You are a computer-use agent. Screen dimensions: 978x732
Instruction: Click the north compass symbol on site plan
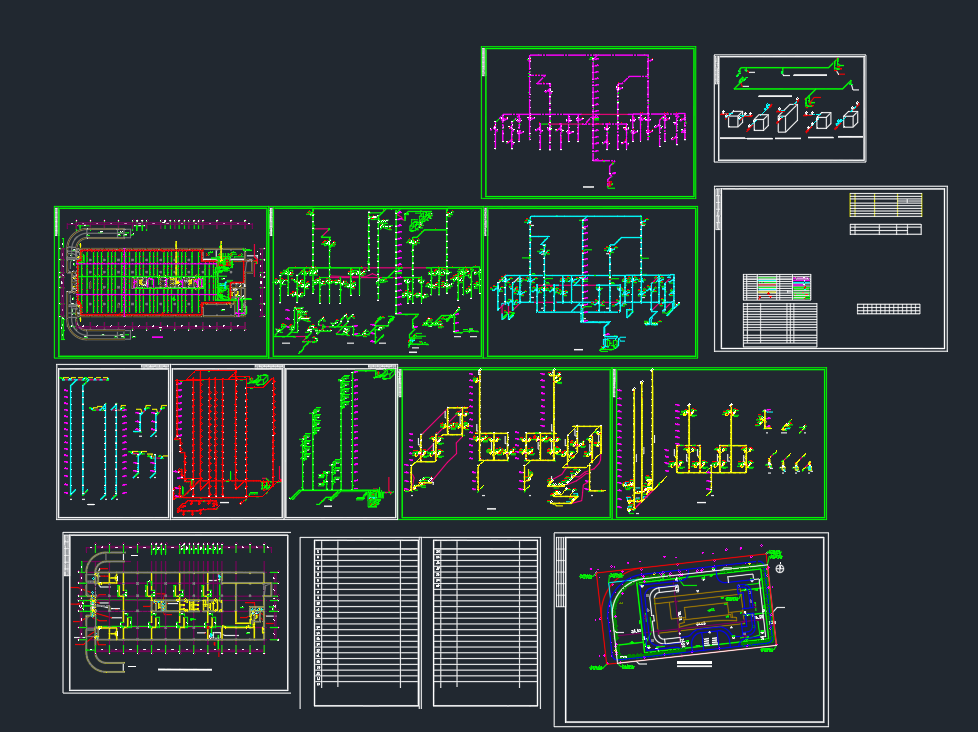tap(780, 568)
